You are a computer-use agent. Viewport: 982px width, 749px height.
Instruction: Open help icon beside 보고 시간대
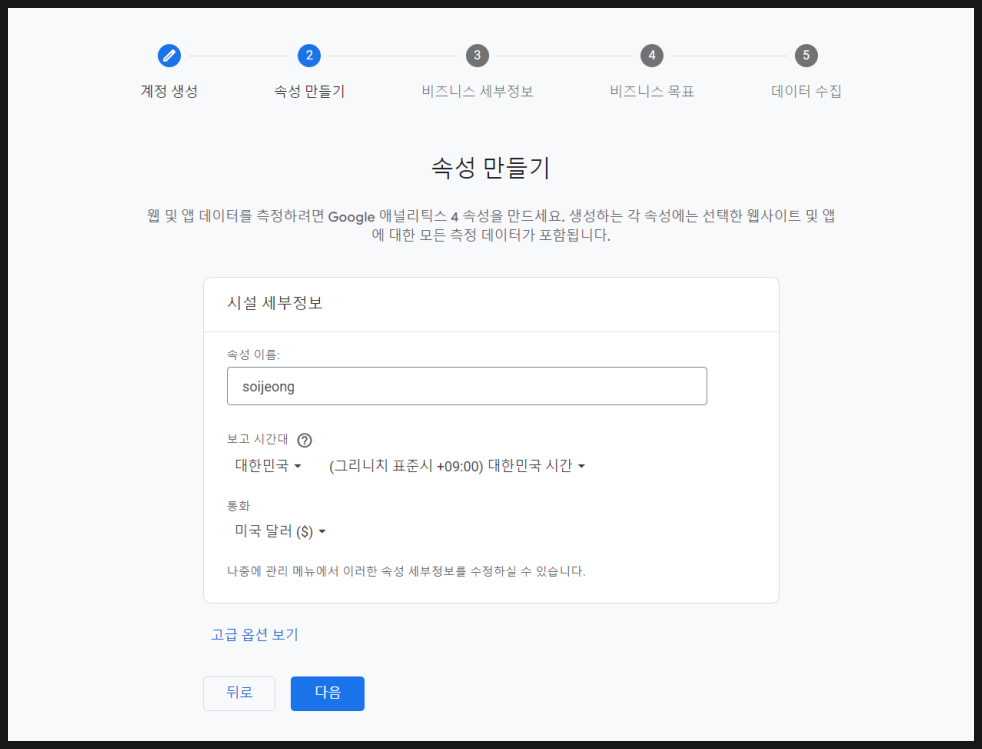(305, 440)
